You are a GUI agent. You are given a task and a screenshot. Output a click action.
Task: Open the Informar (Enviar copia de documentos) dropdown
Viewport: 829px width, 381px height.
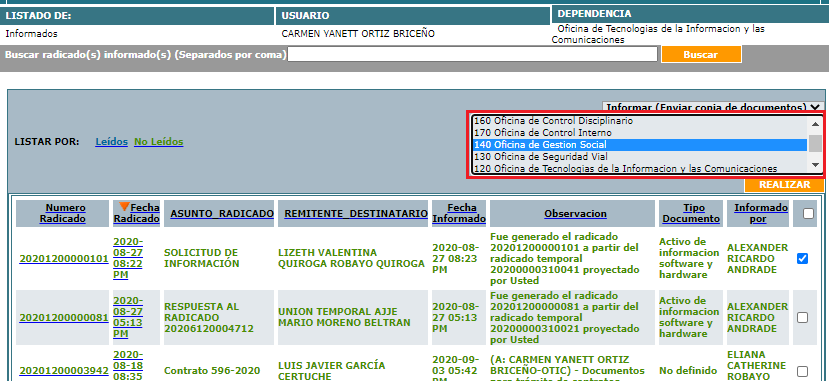pos(713,107)
